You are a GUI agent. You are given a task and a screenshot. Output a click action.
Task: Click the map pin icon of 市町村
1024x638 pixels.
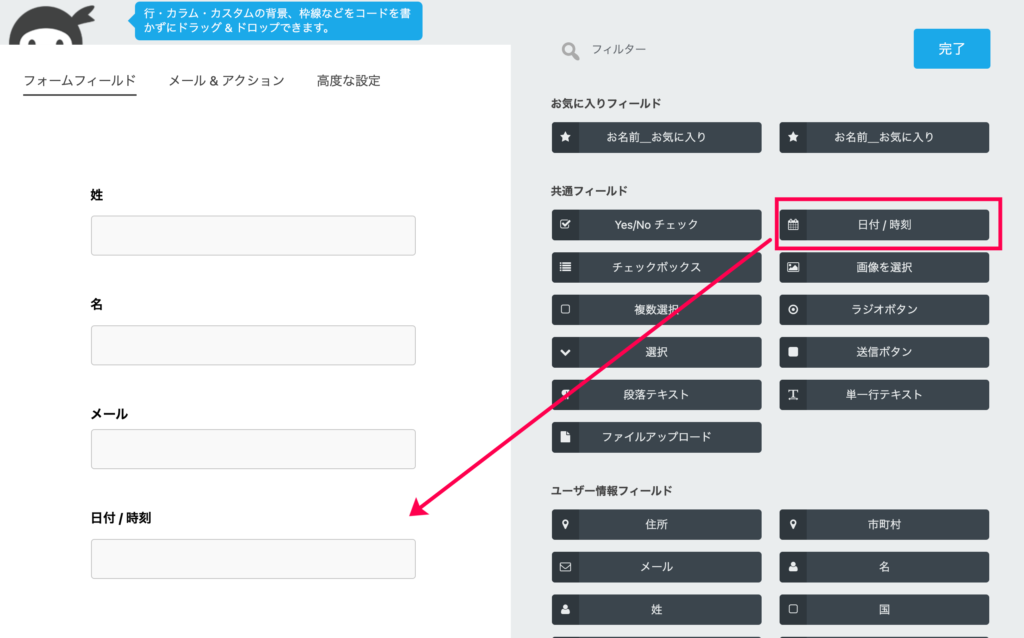tap(793, 524)
